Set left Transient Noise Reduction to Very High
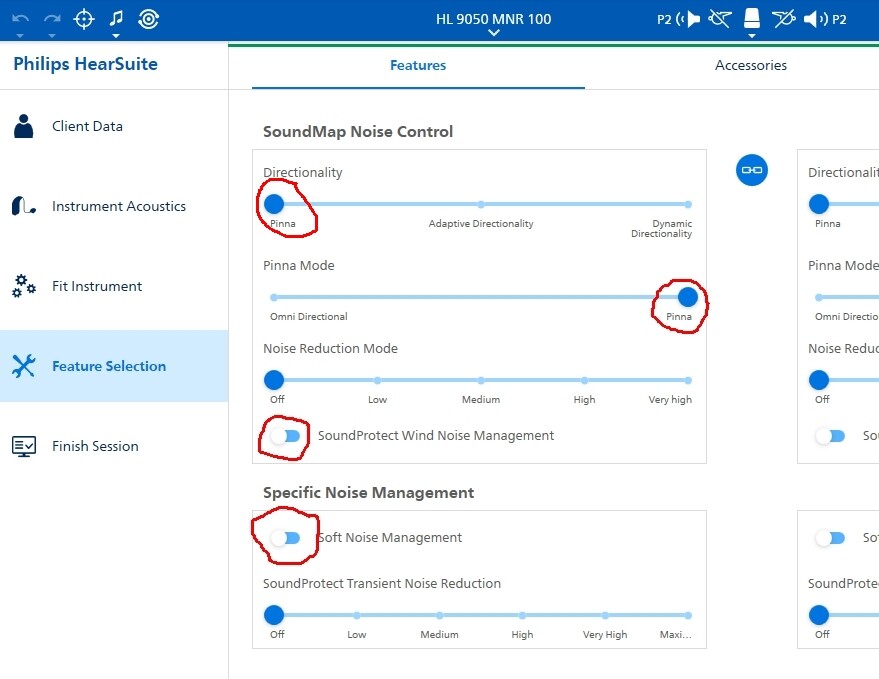Image resolution: width=879 pixels, height=679 pixels. pyautogui.click(x=605, y=615)
